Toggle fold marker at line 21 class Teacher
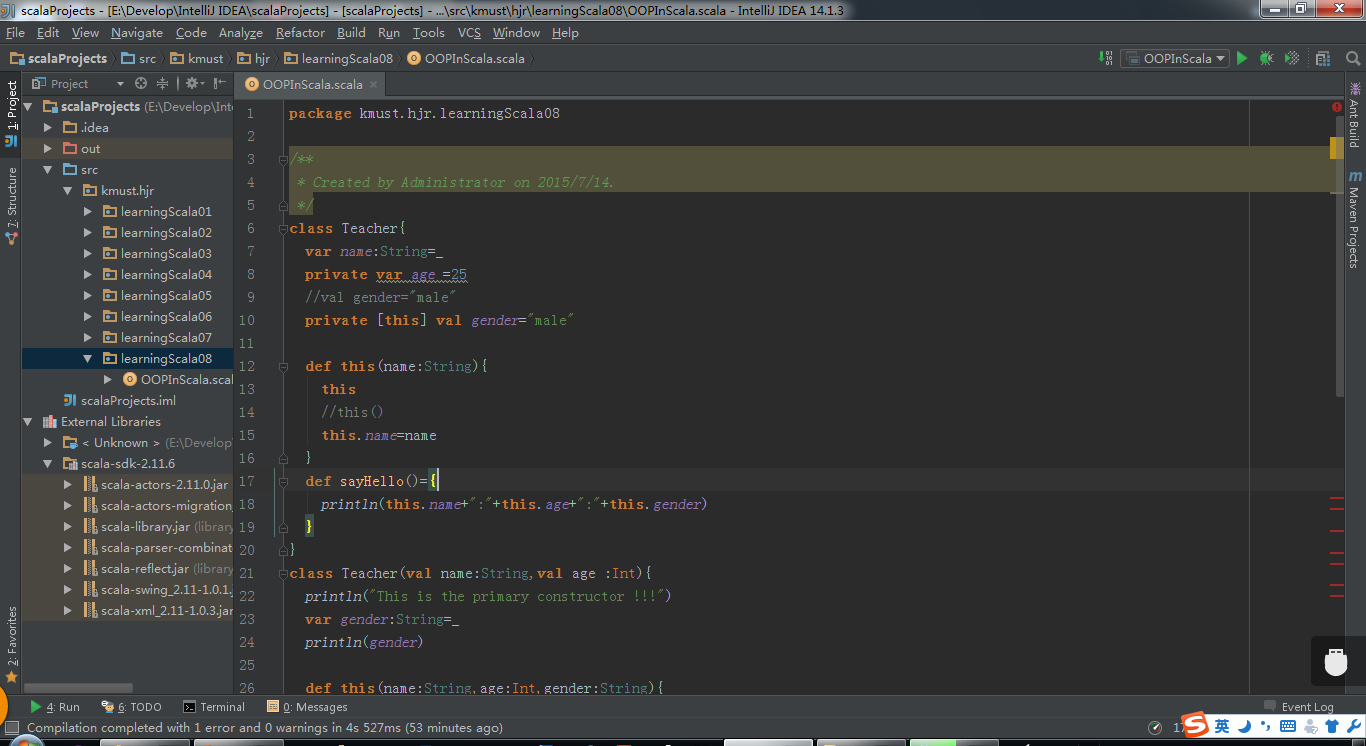 (x=282, y=573)
